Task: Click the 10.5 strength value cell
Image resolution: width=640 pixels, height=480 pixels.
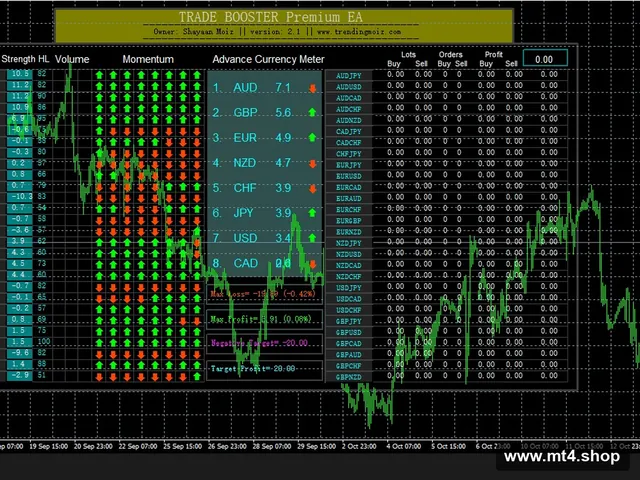Action: click(x=20, y=74)
